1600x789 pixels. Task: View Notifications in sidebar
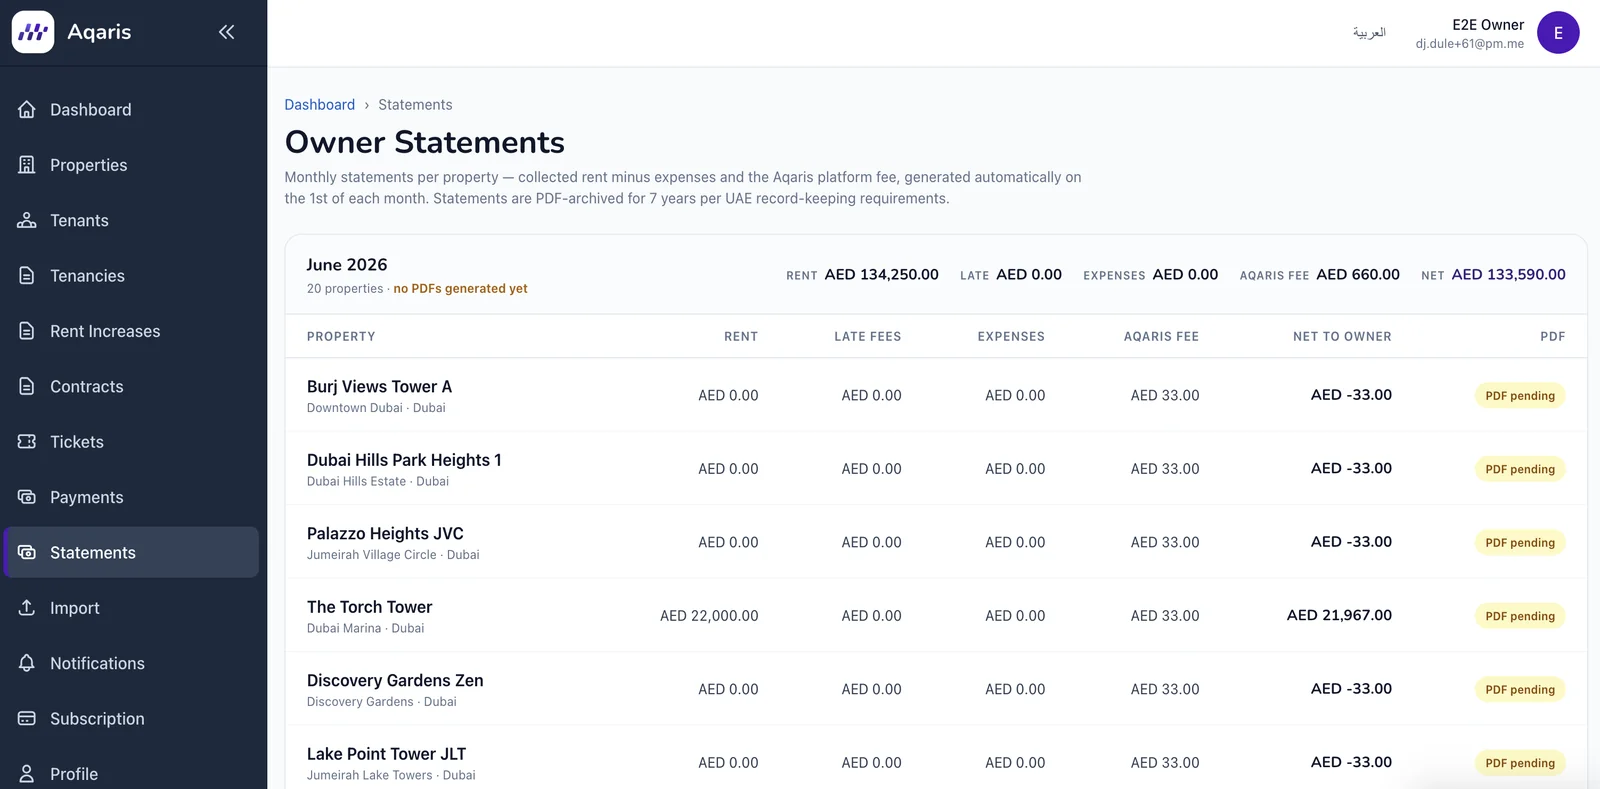click(x=131, y=663)
